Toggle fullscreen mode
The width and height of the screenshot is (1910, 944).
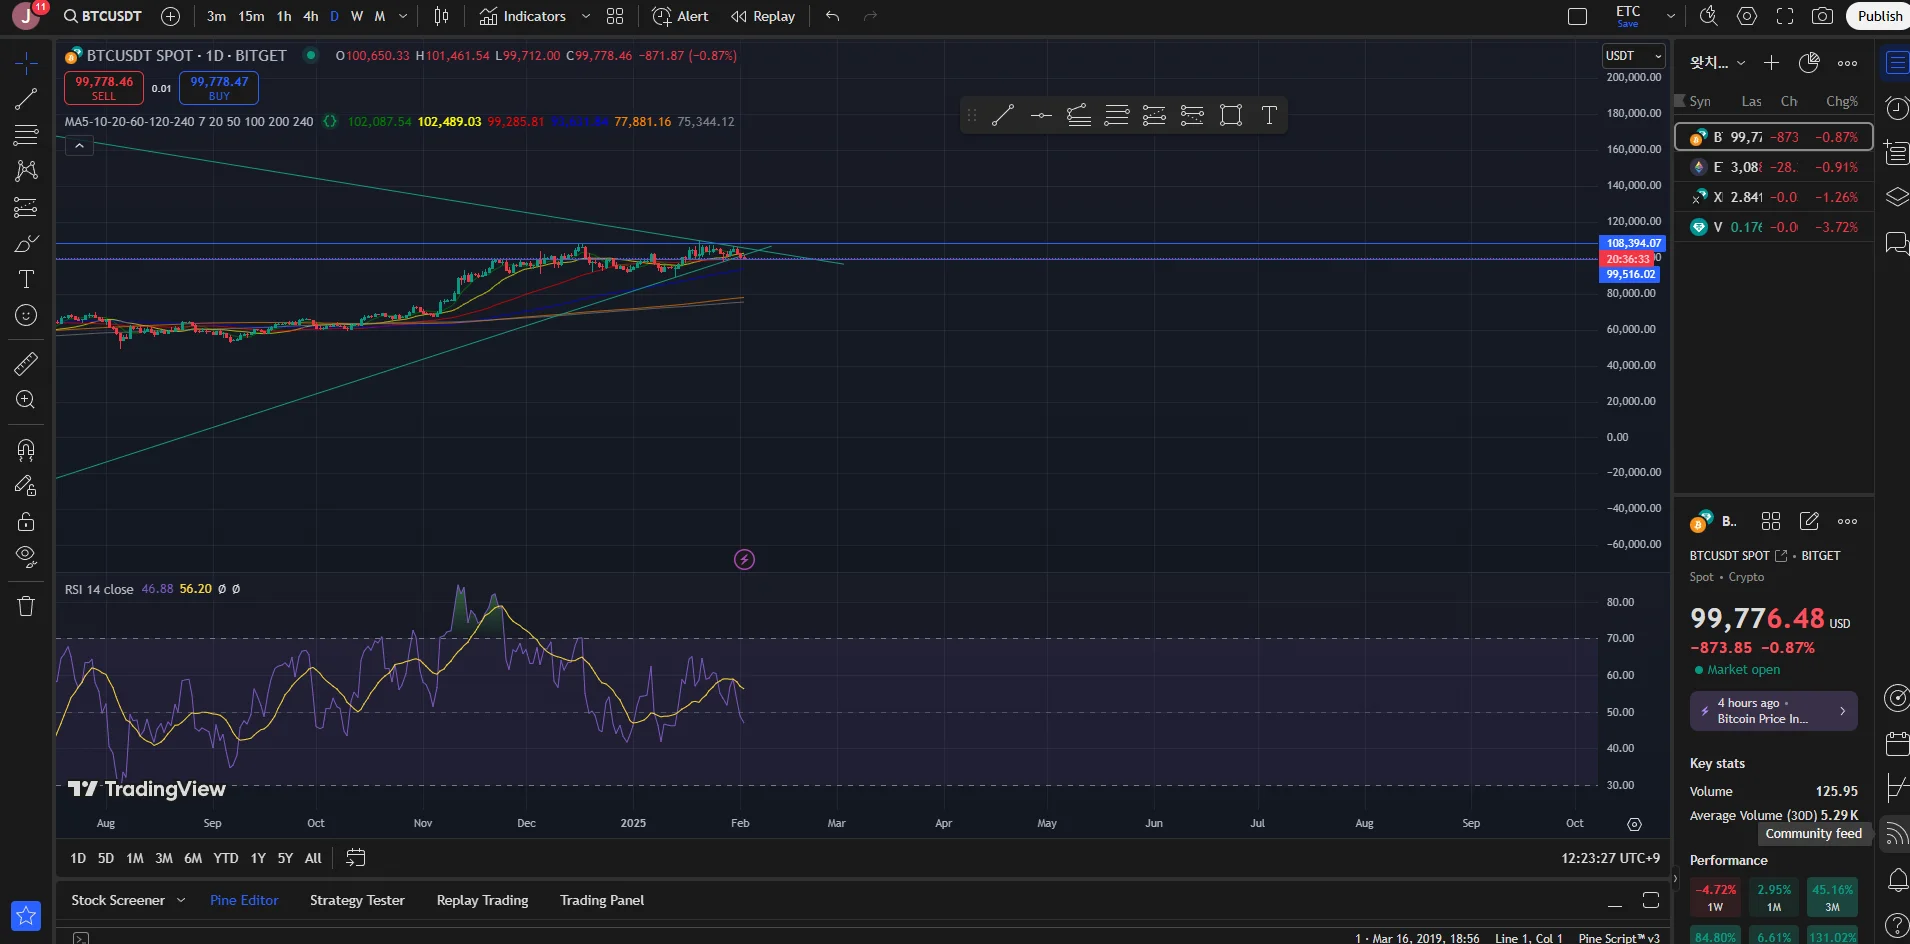pos(1785,16)
